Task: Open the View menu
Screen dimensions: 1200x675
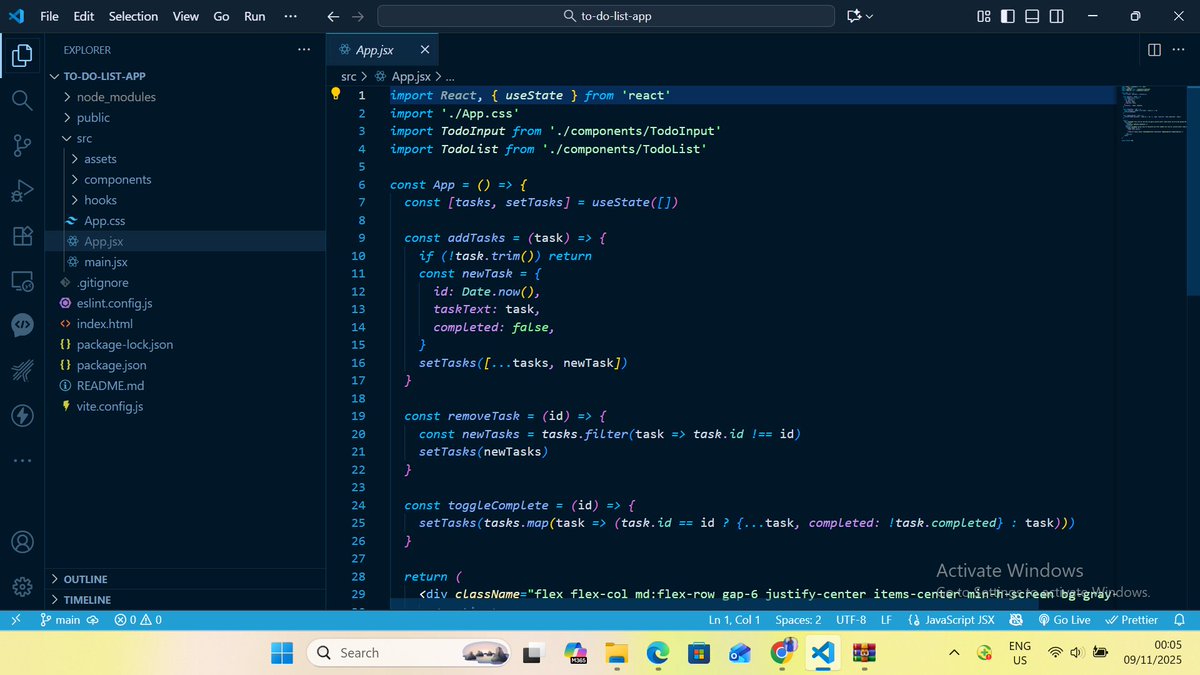Action: tap(185, 15)
